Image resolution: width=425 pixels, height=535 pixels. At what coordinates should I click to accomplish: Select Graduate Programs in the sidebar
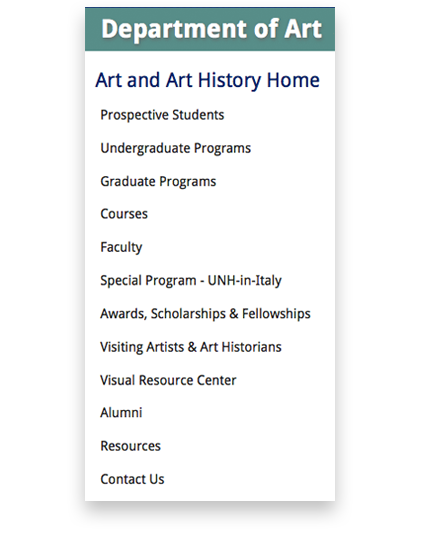[158, 182]
